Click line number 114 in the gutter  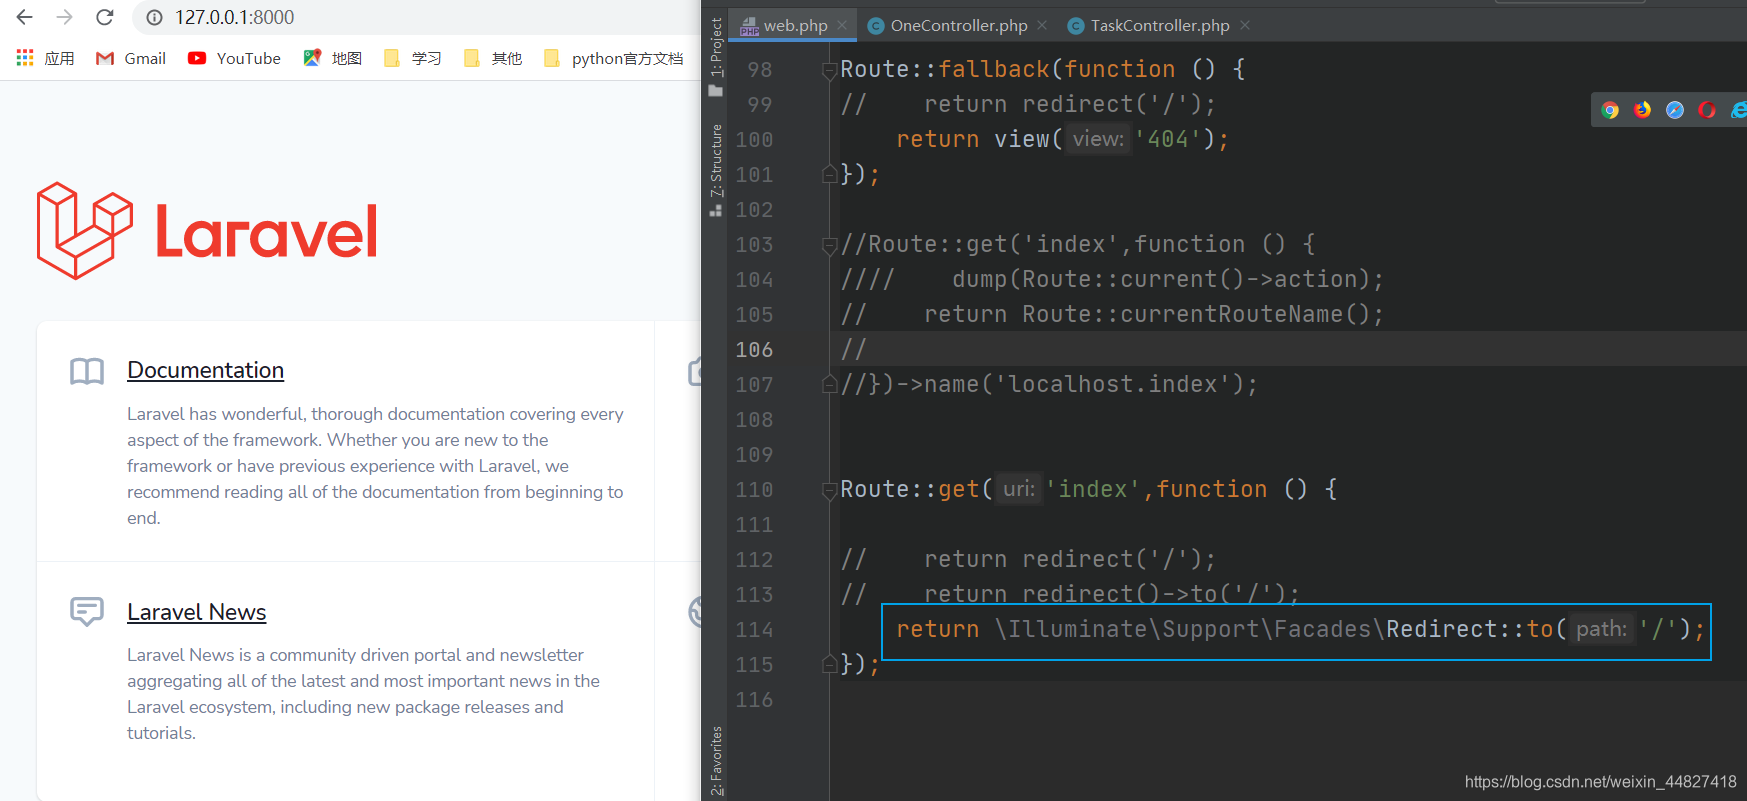click(755, 630)
